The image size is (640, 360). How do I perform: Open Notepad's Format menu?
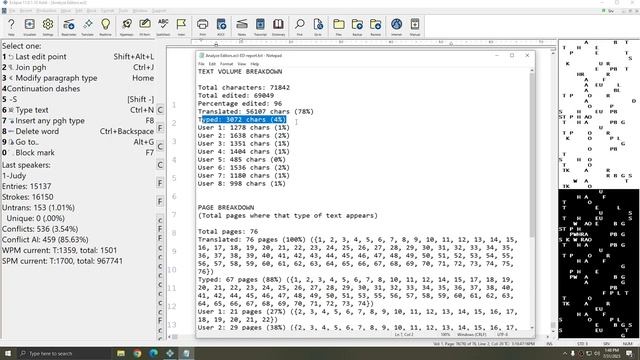(x=227, y=64)
